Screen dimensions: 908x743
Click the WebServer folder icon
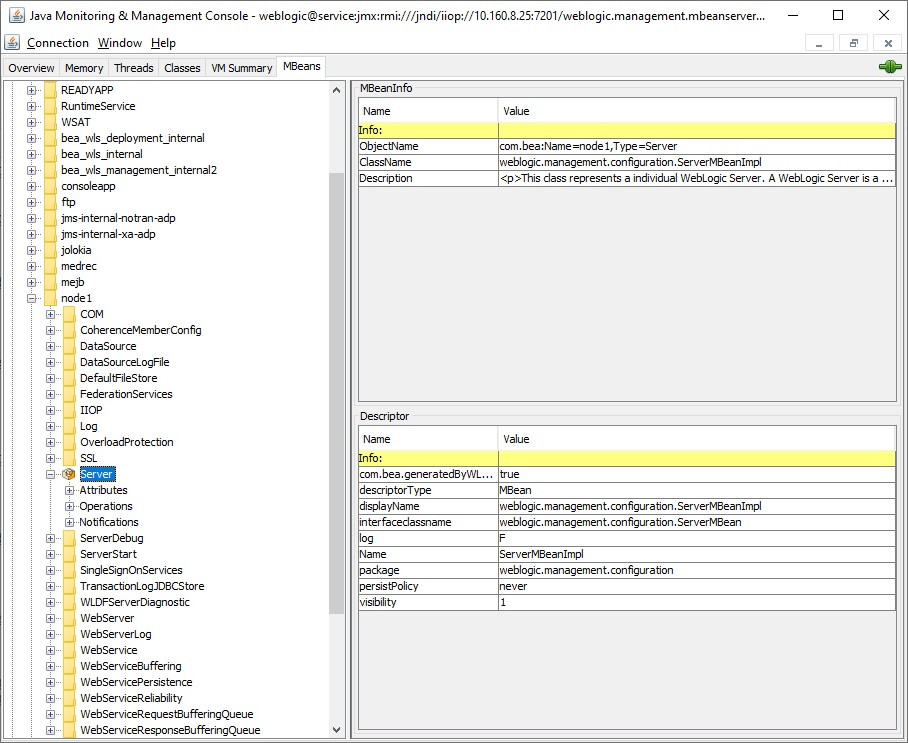pos(69,618)
